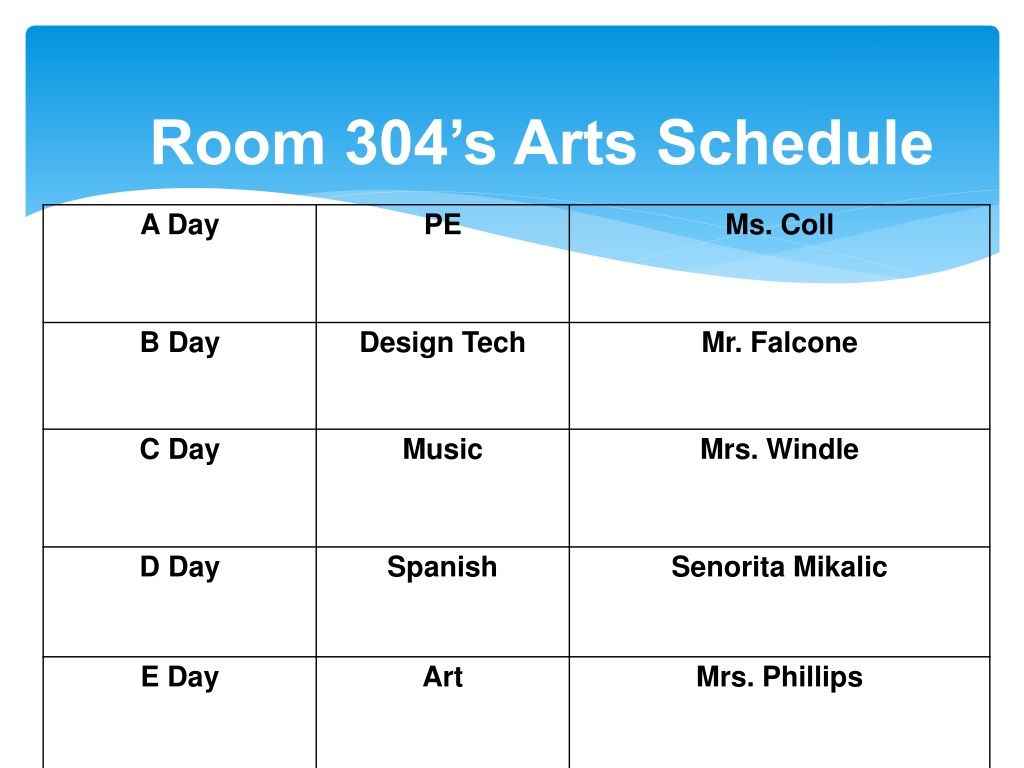This screenshot has width=1024, height=768.
Task: Click the 'A Day' table cell
Action: coord(180,263)
